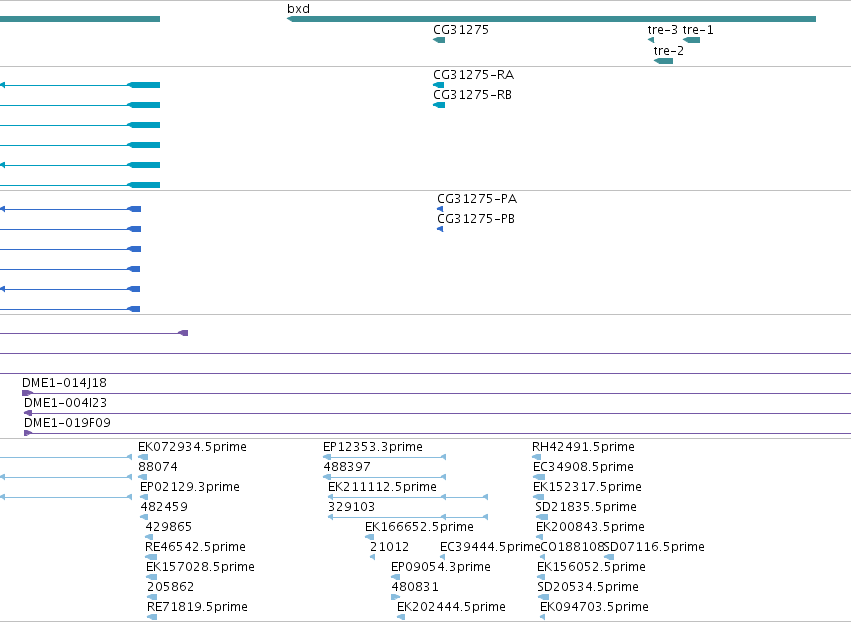The width and height of the screenshot is (851, 622).
Task: Click the 21012 feature label
Action: click(x=390, y=547)
